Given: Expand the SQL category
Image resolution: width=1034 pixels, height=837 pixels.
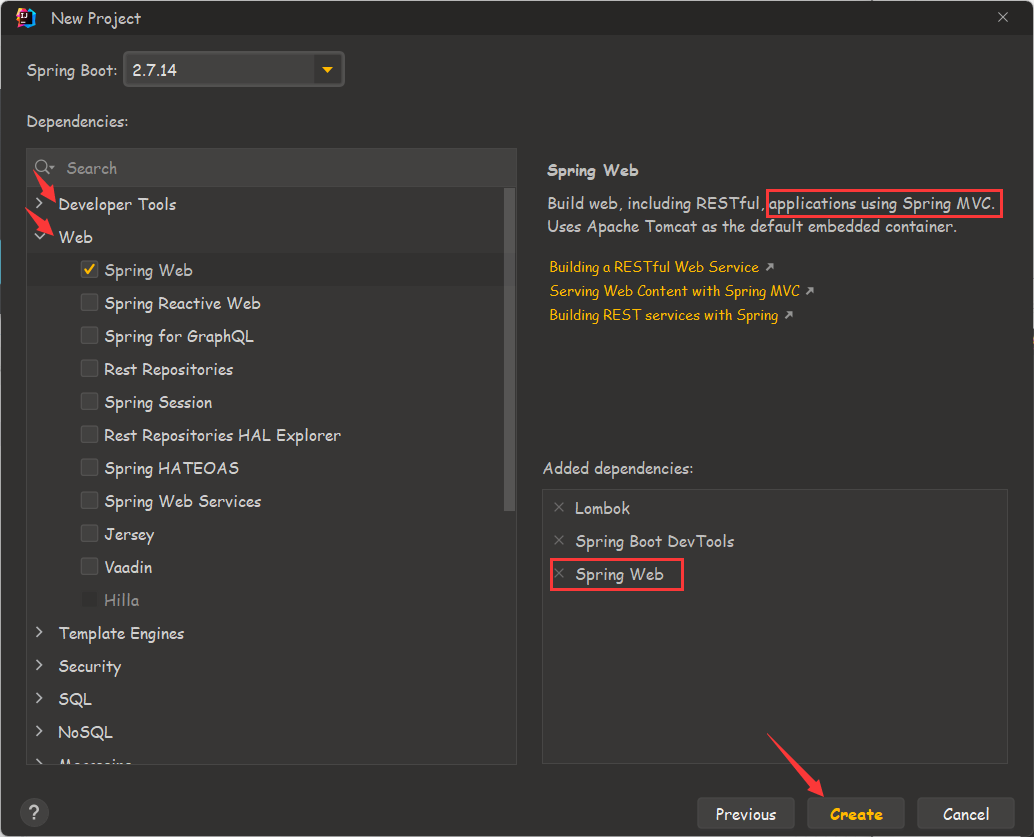Looking at the screenshot, I should click(40, 698).
